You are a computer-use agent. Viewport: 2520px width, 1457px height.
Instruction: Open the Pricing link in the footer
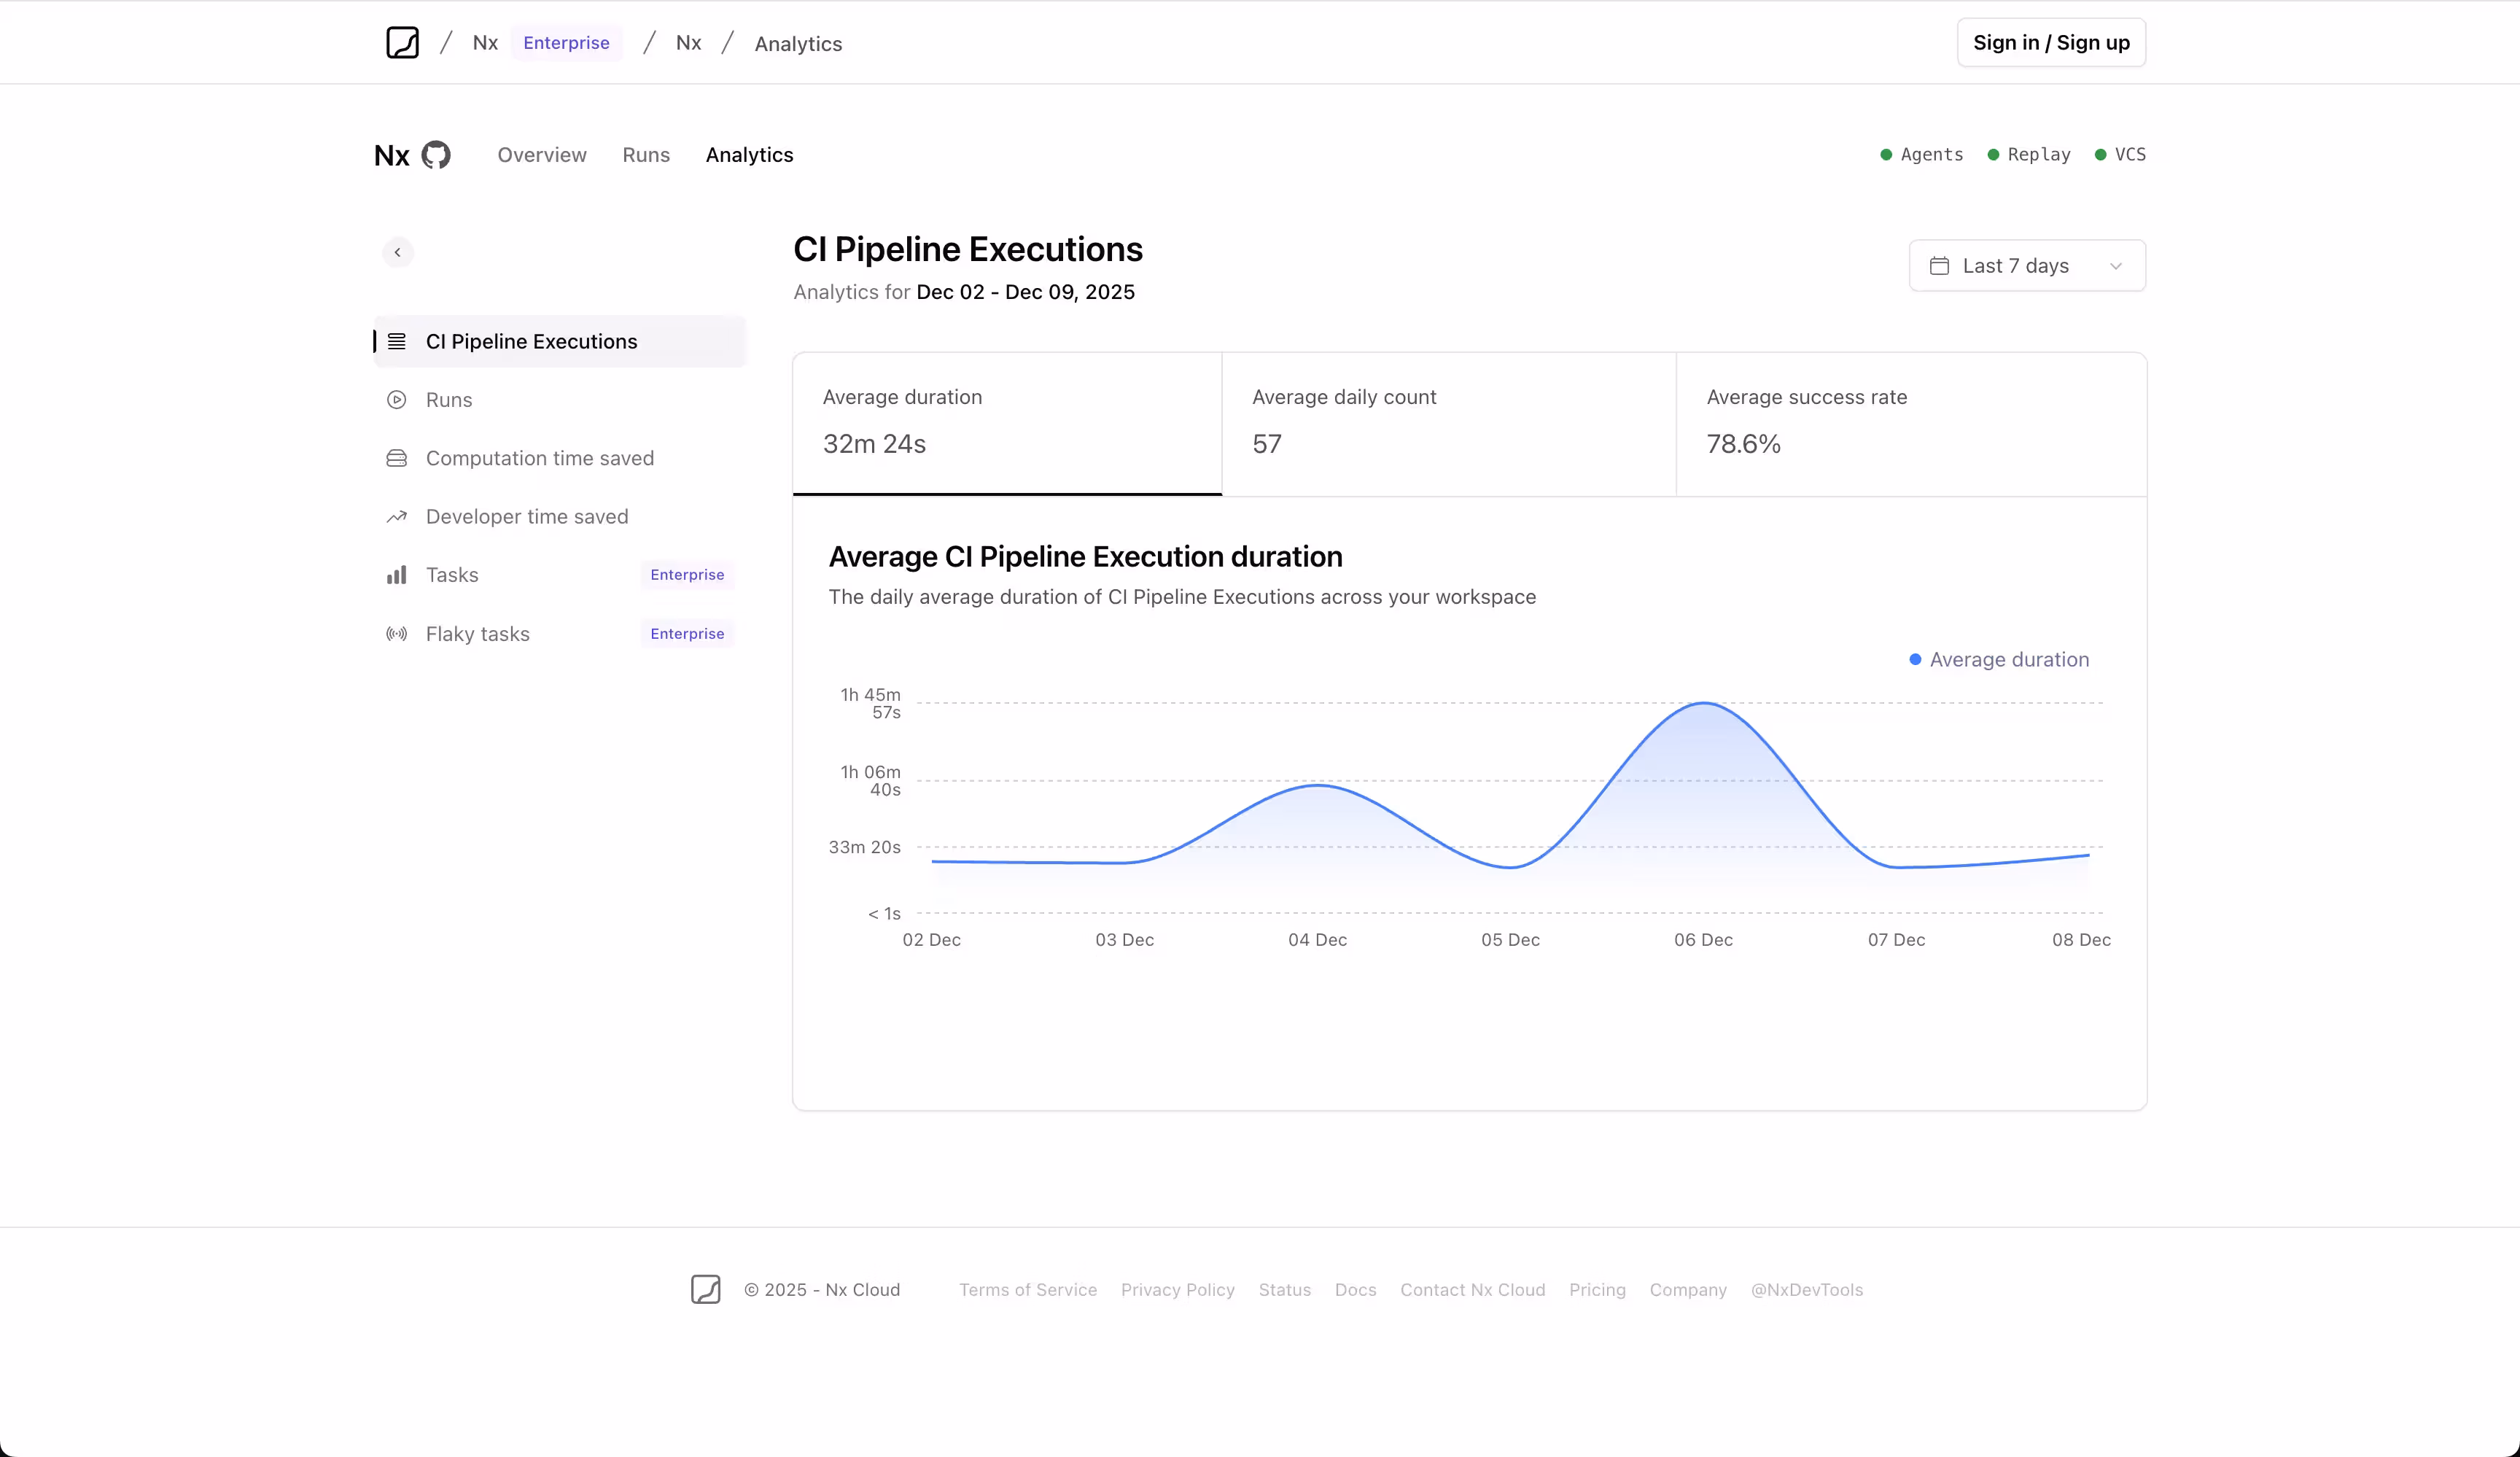point(1596,1290)
